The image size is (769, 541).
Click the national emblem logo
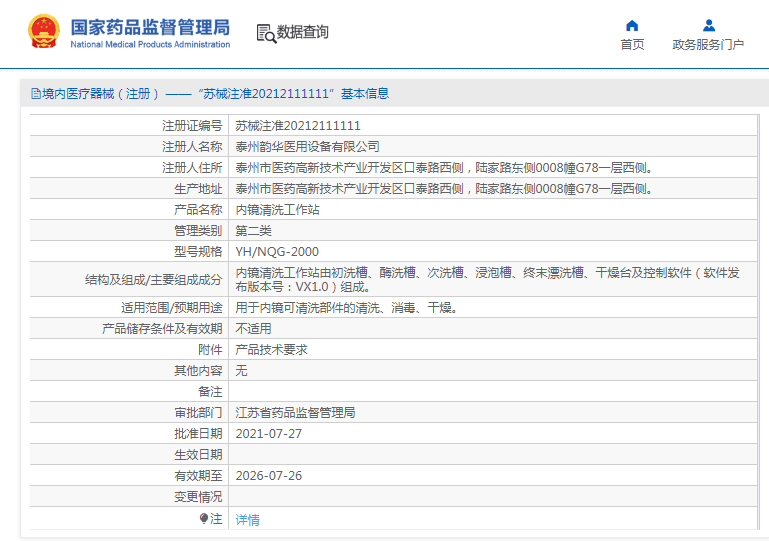coord(44,31)
